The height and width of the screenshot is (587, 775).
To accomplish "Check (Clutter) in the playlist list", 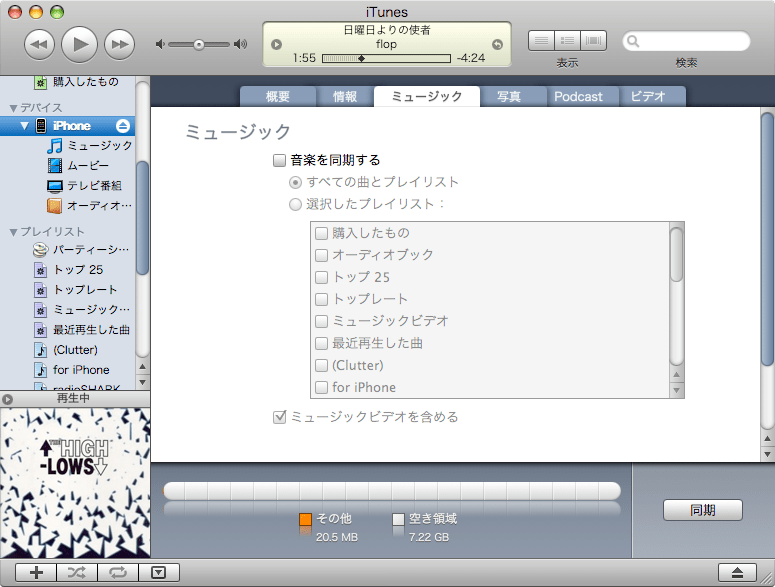I will [x=321, y=366].
